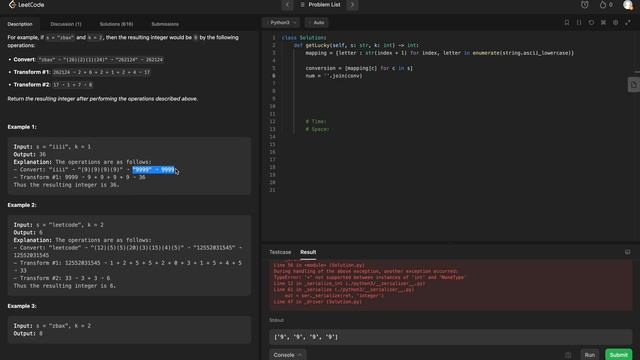Switch to the Description tab
The image size is (640, 360).
(20, 24)
